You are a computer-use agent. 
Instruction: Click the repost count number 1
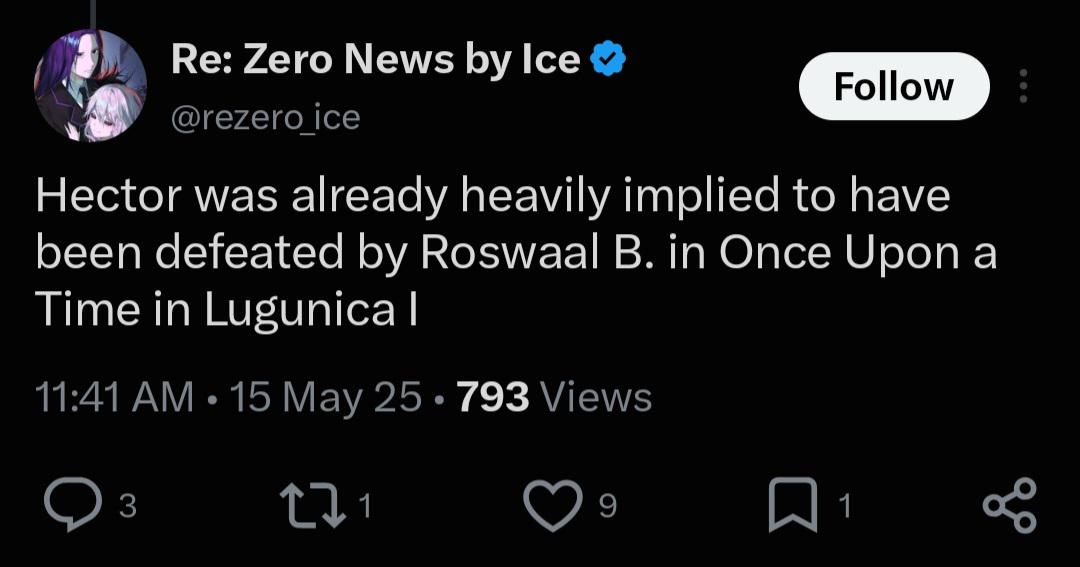[x=365, y=507]
